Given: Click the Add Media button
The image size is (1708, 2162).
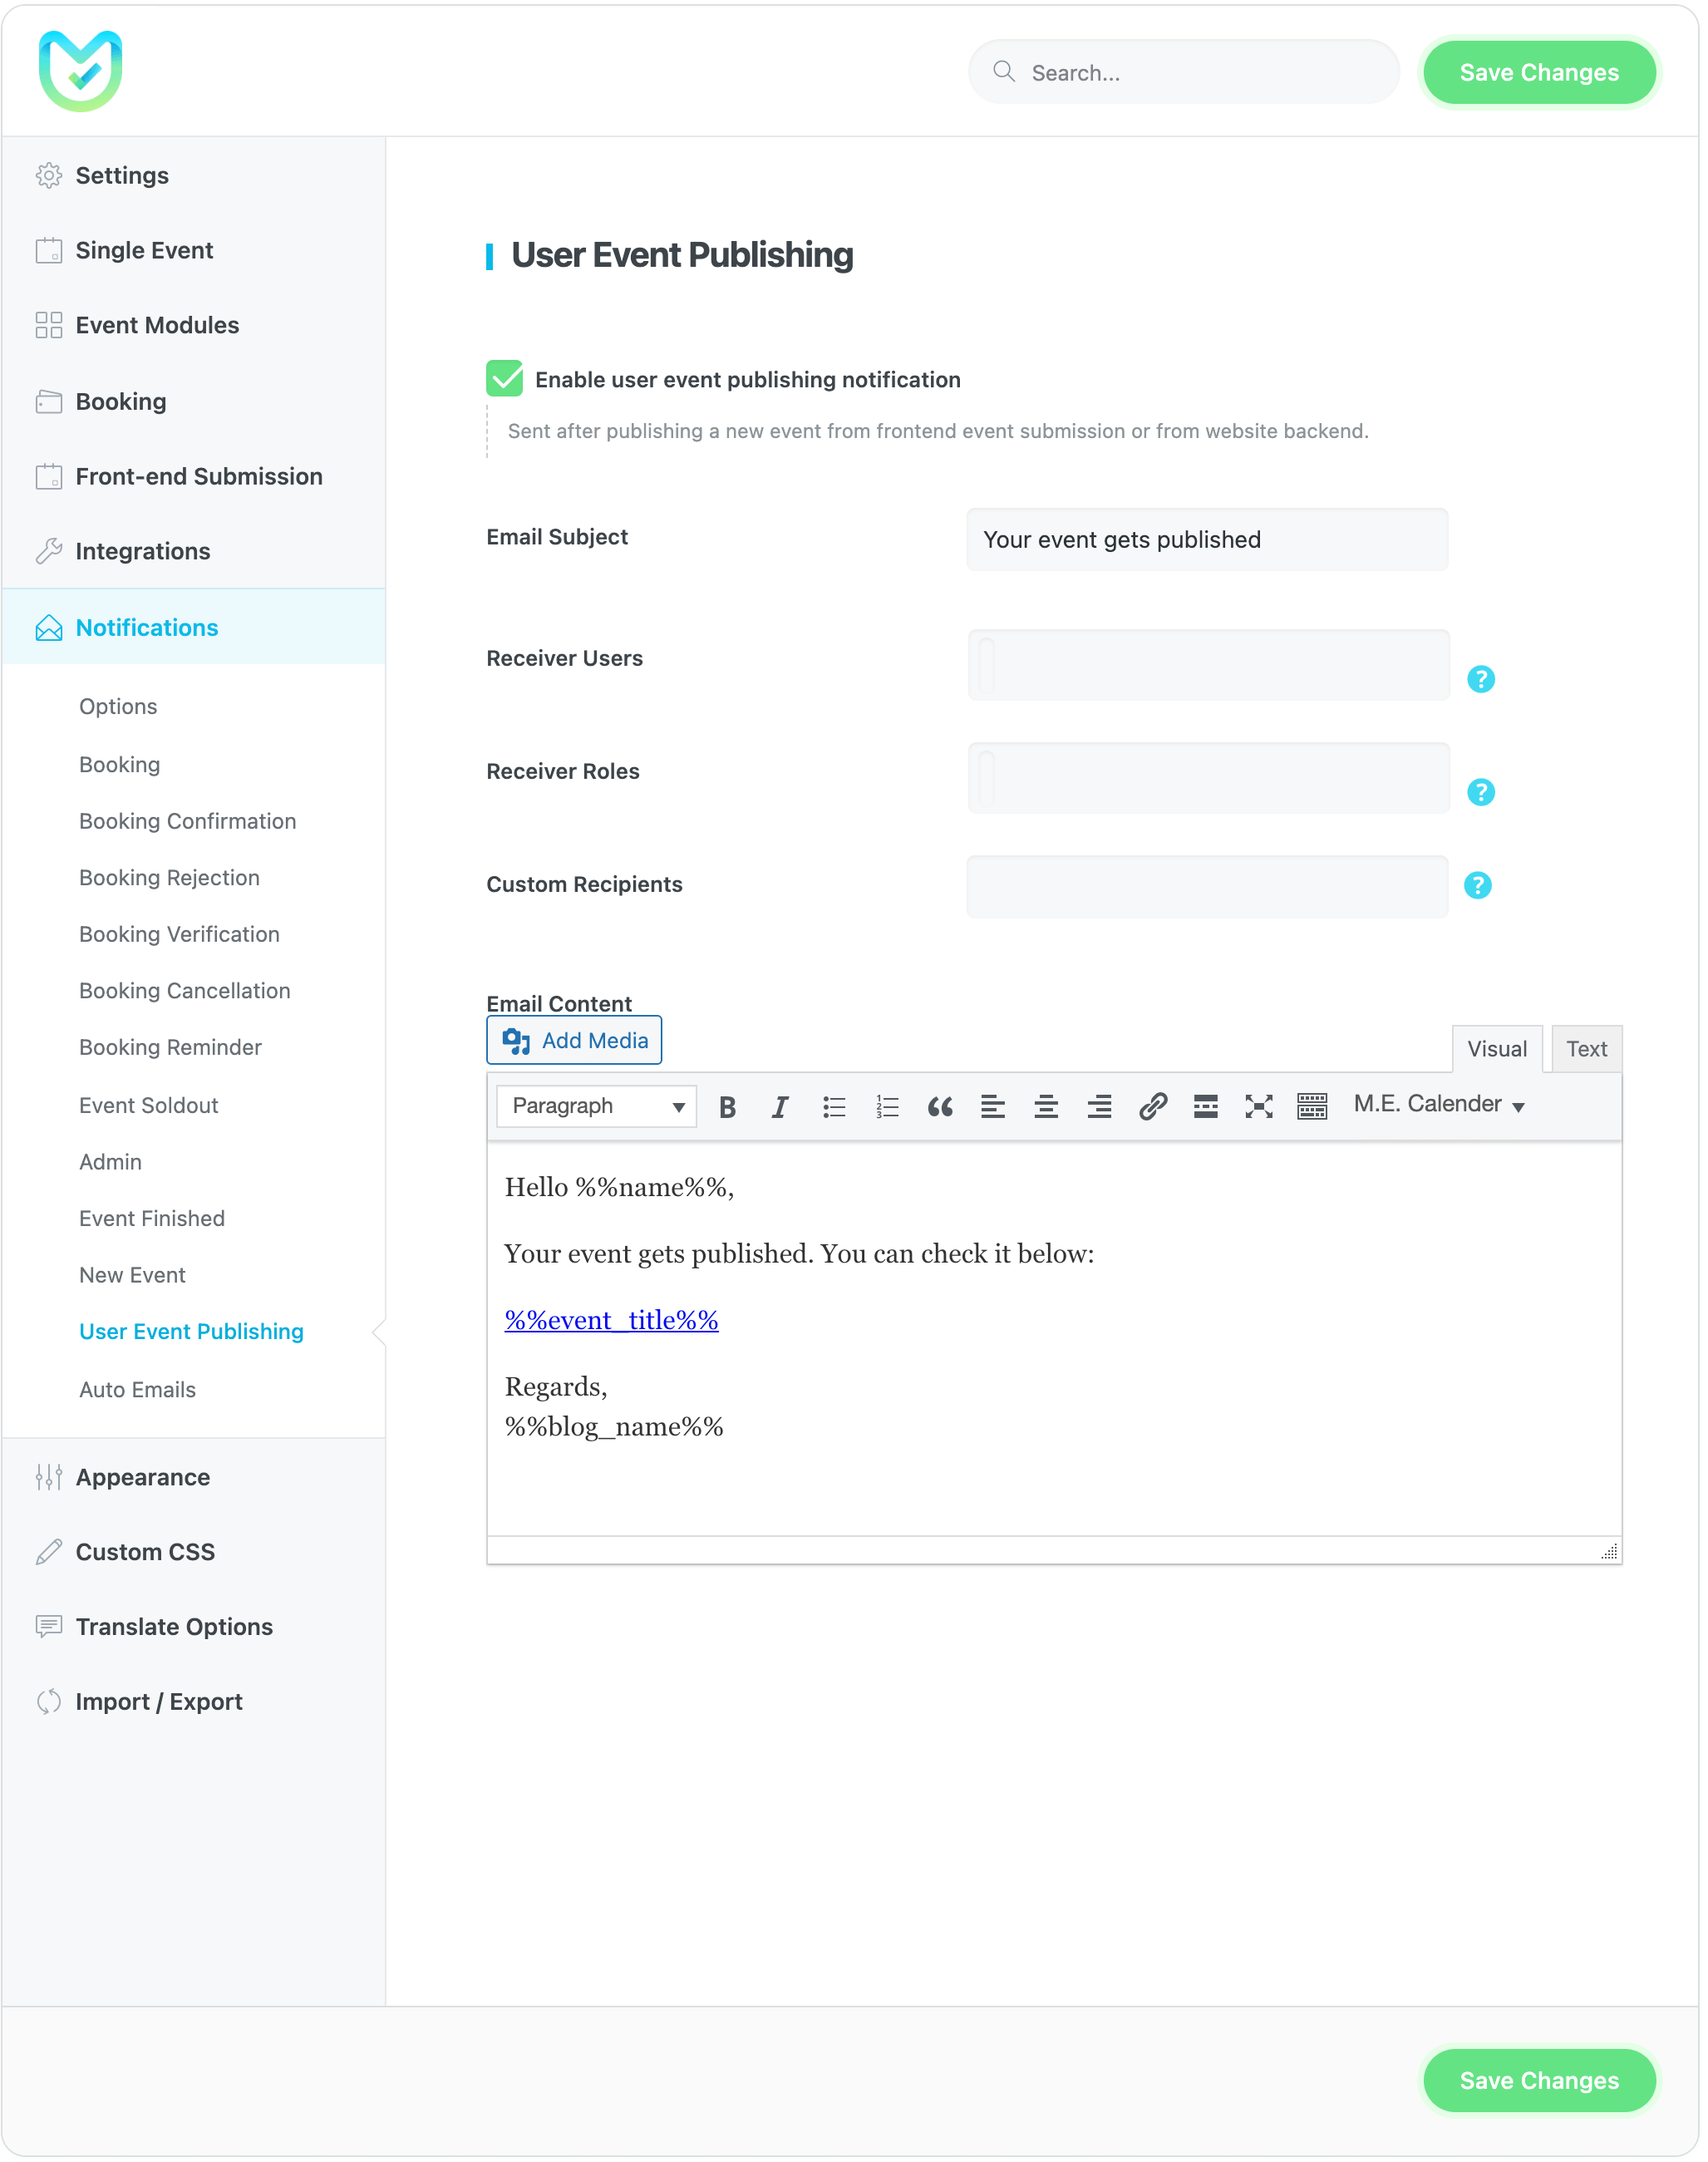Looking at the screenshot, I should point(574,1040).
